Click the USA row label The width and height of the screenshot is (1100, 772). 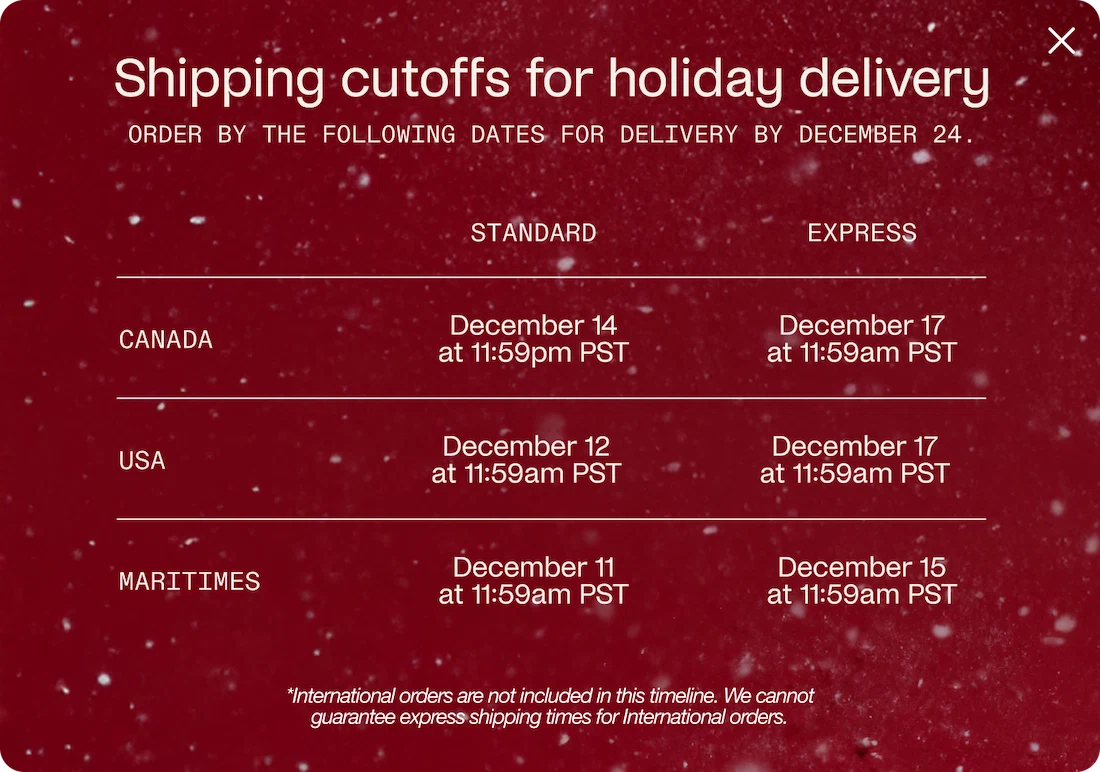coord(142,461)
